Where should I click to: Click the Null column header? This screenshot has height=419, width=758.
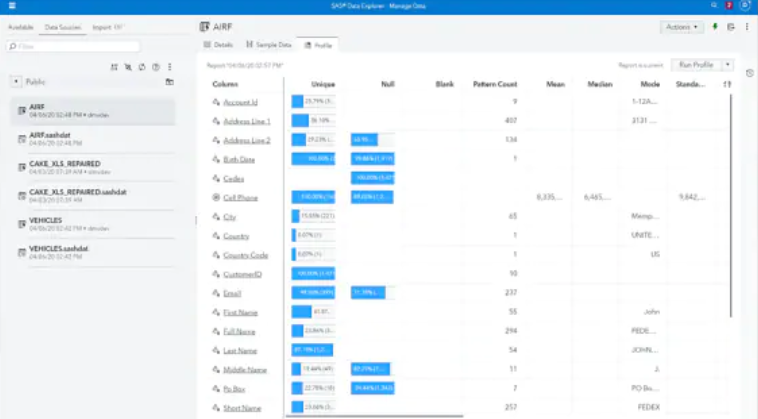tap(388, 84)
